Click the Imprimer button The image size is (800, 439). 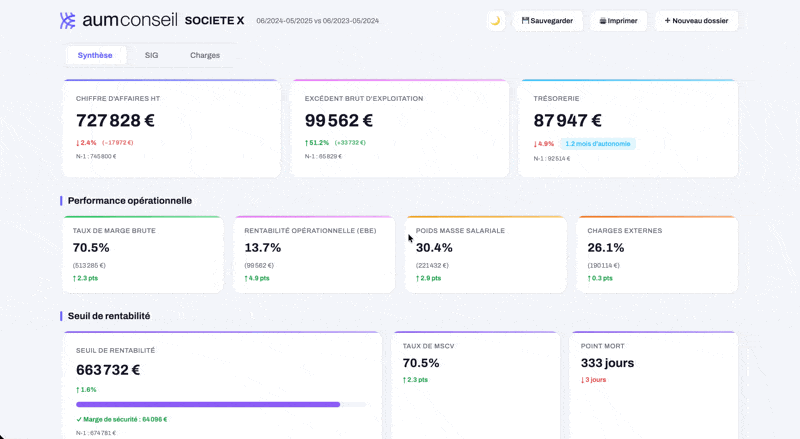pyautogui.click(x=618, y=21)
